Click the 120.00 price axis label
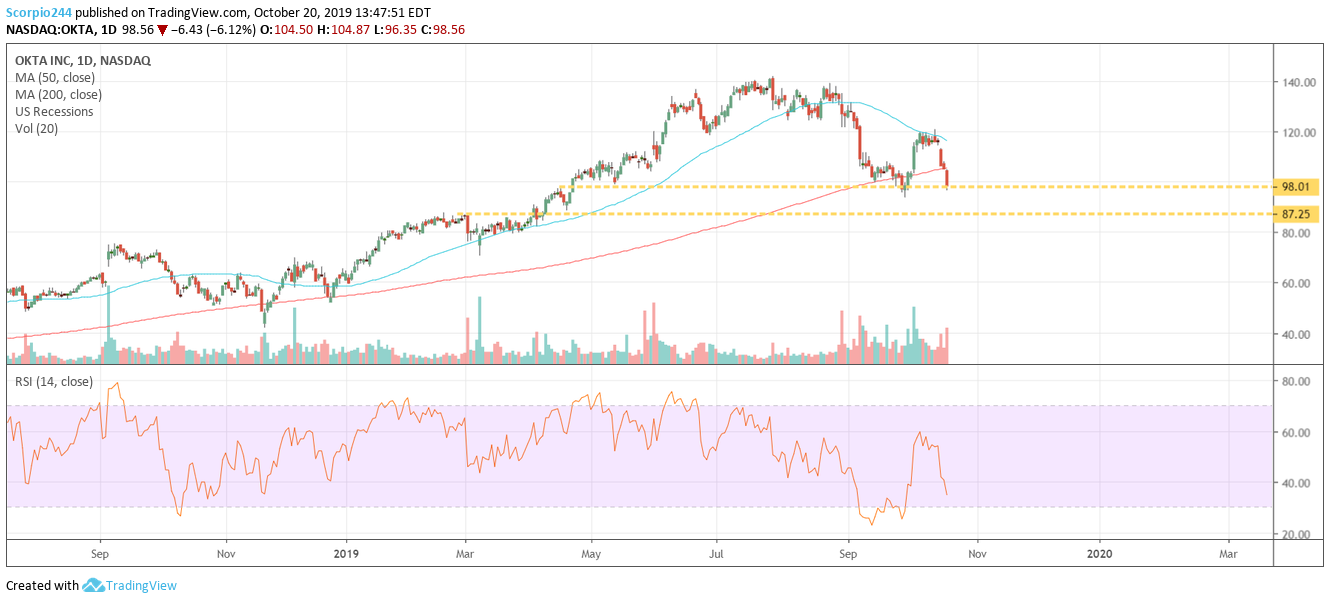 [x=1300, y=133]
